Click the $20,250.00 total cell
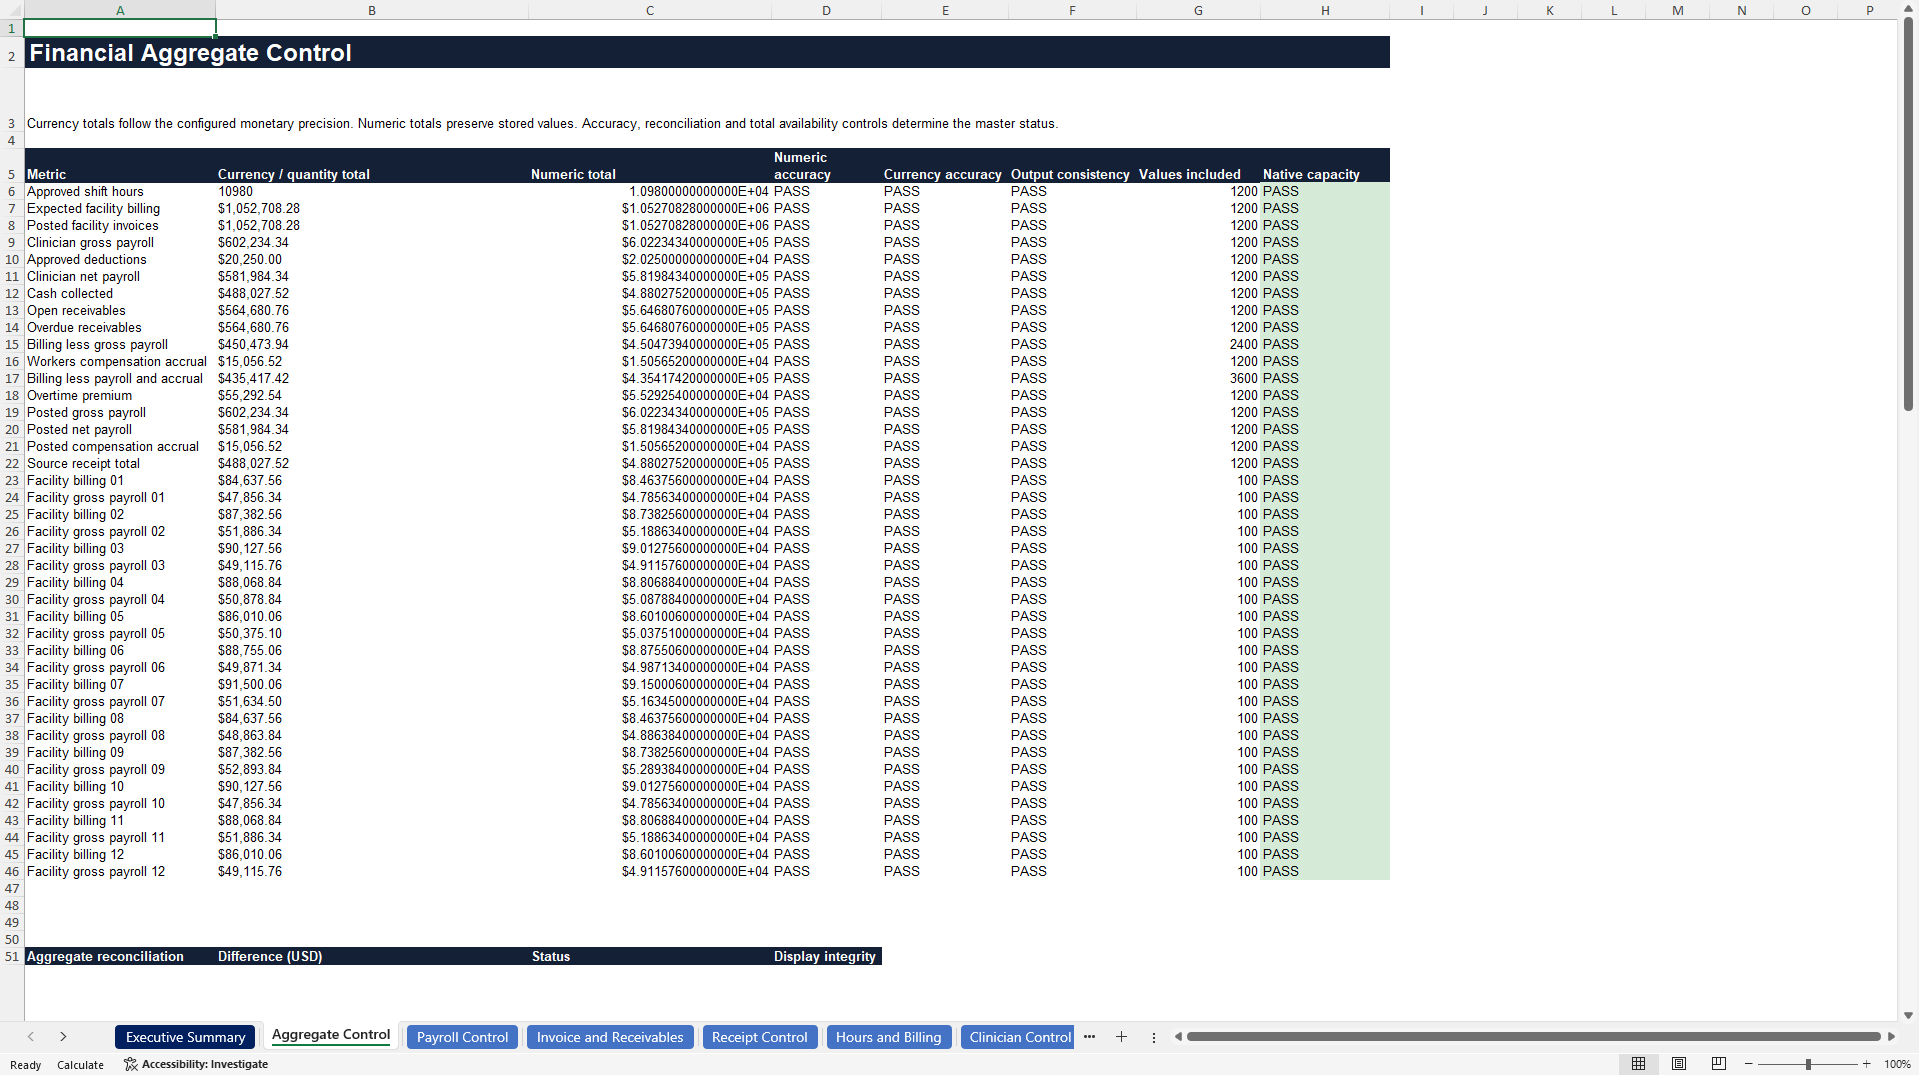 (x=372, y=259)
